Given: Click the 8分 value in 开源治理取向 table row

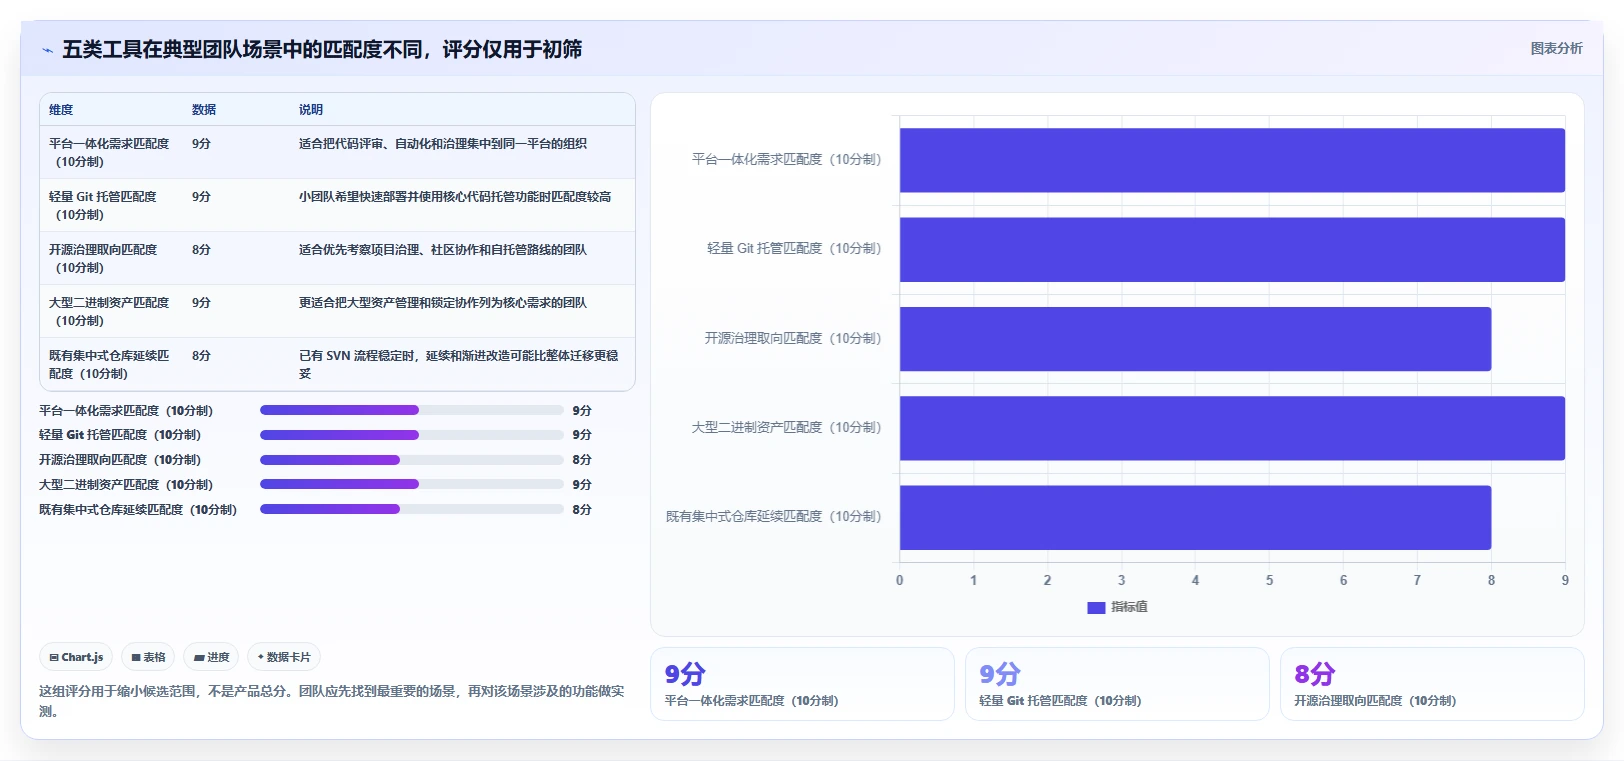Looking at the screenshot, I should click(201, 250).
